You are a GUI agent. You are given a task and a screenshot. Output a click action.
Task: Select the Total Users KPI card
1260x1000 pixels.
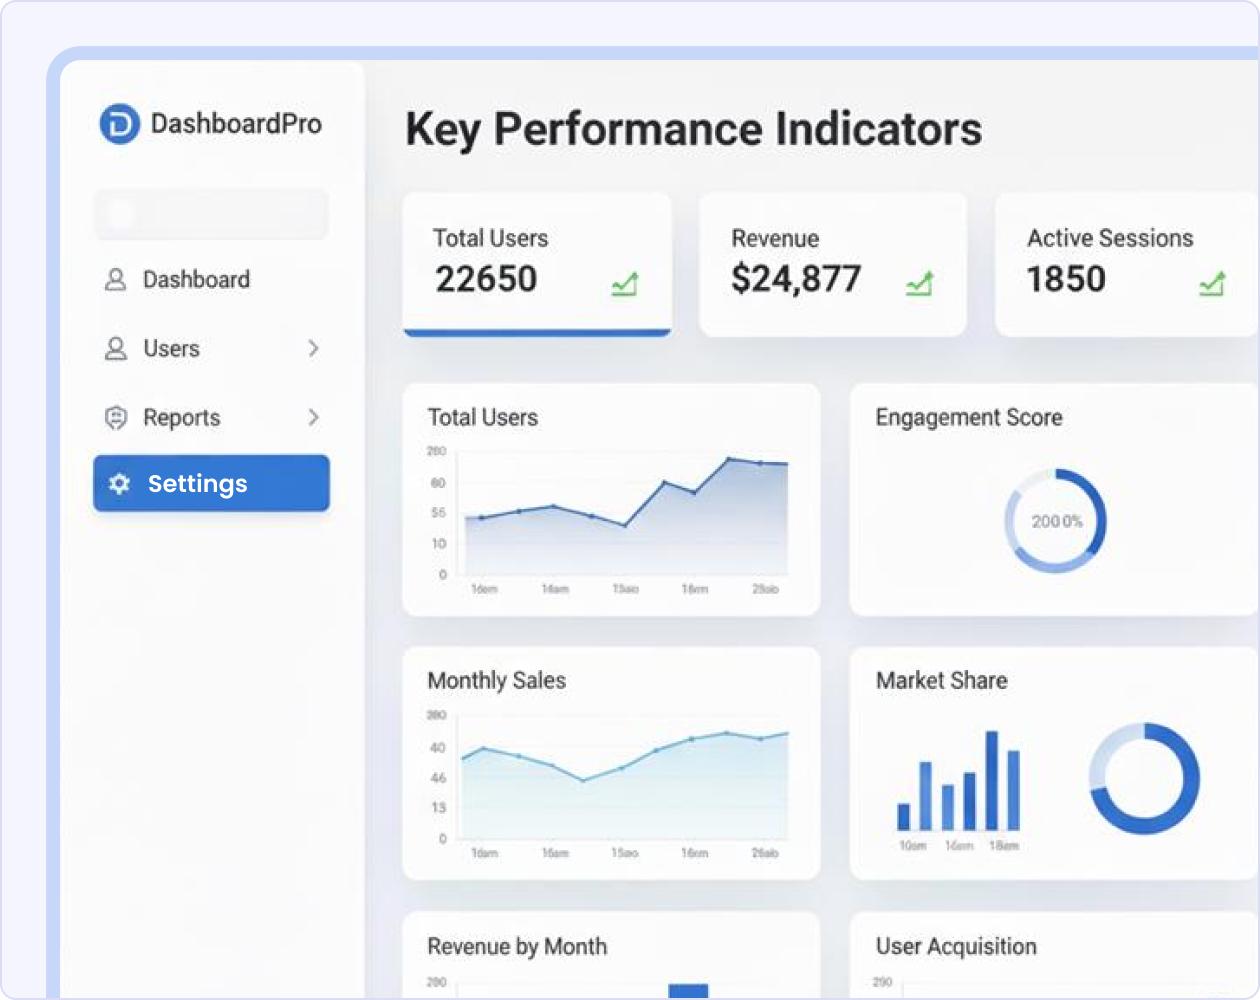tap(537, 265)
